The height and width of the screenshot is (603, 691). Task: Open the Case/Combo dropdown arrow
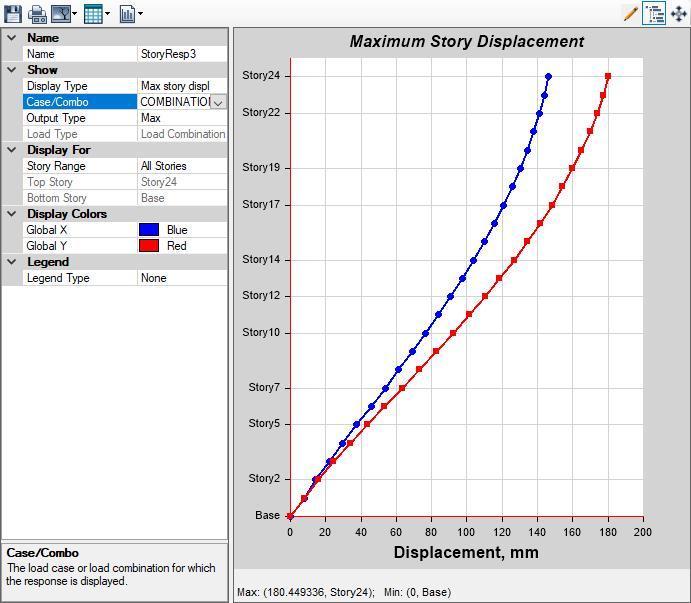[218, 102]
